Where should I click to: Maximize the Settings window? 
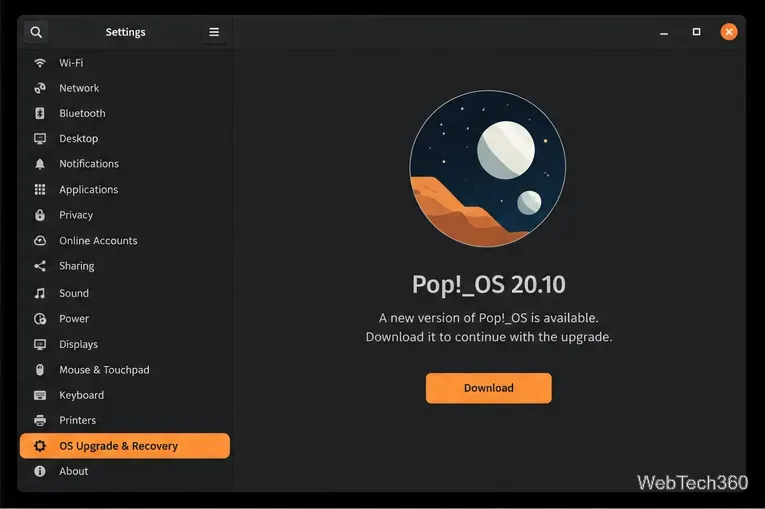[x=696, y=32]
